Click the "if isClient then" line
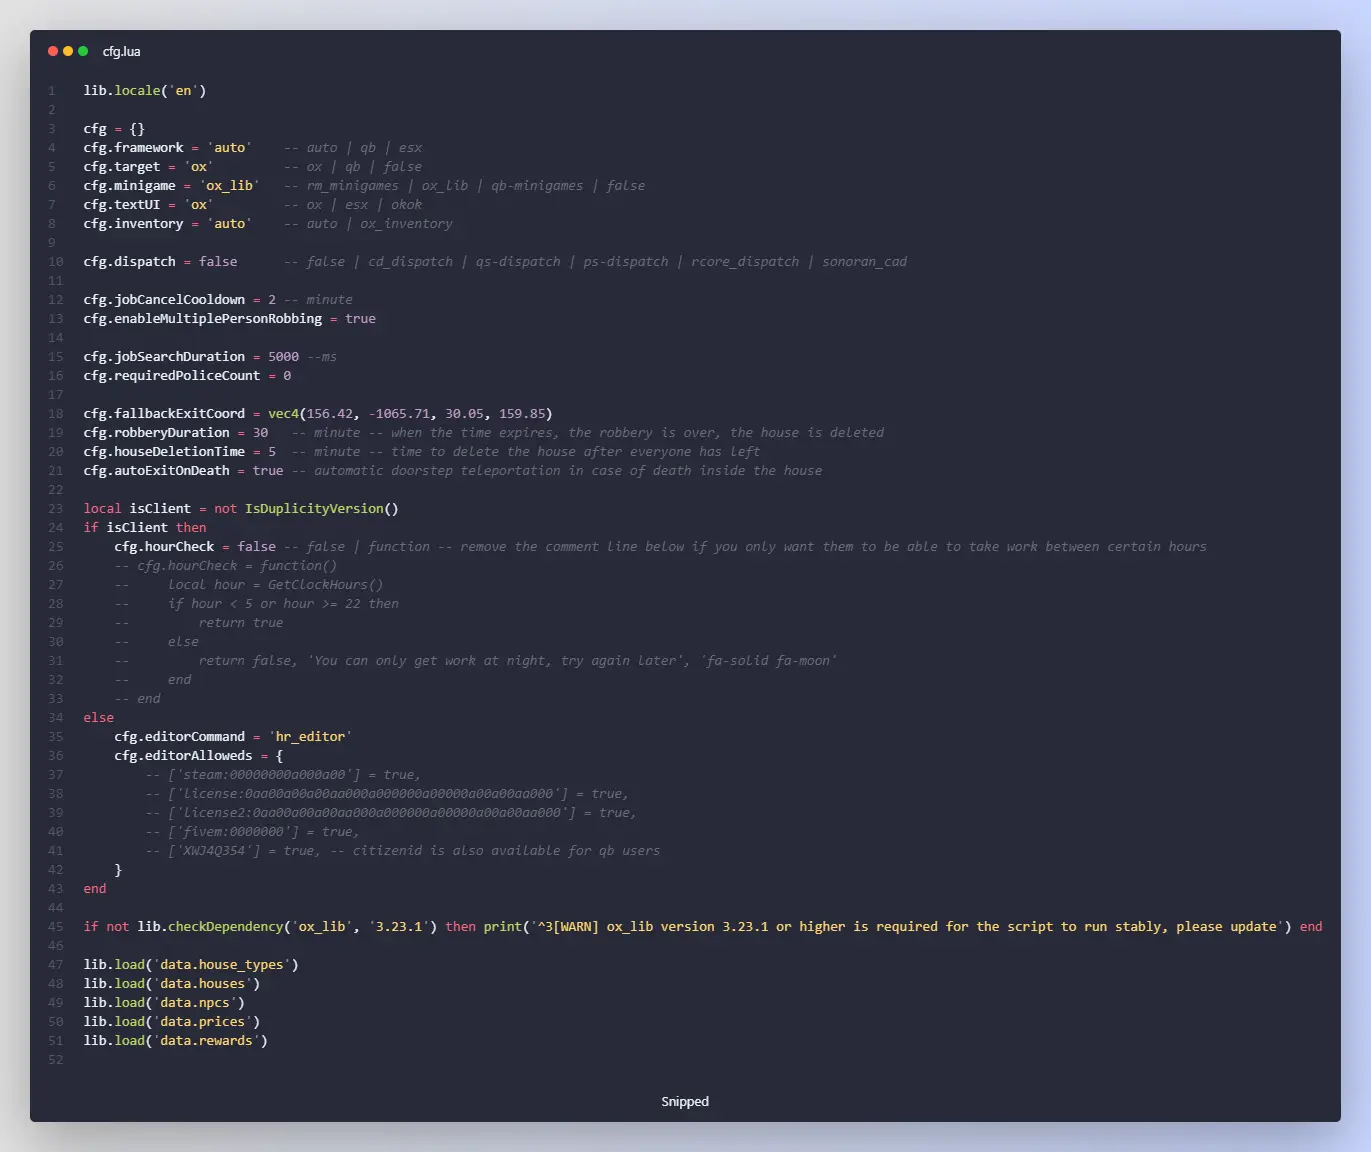1371x1152 pixels. pos(145,527)
